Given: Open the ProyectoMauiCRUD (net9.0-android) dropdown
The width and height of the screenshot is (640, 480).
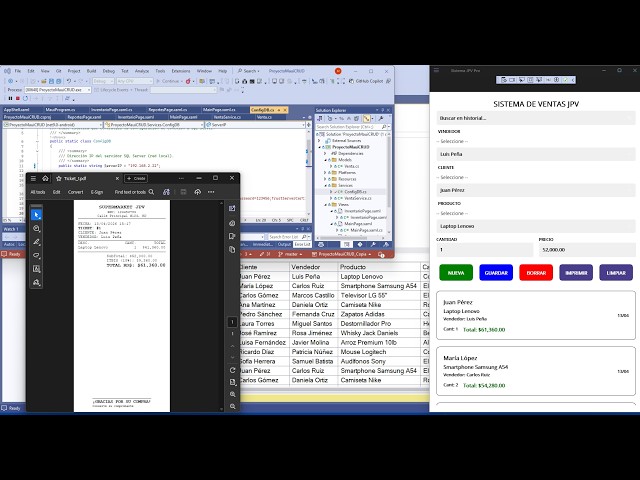Looking at the screenshot, I should coord(53,124).
